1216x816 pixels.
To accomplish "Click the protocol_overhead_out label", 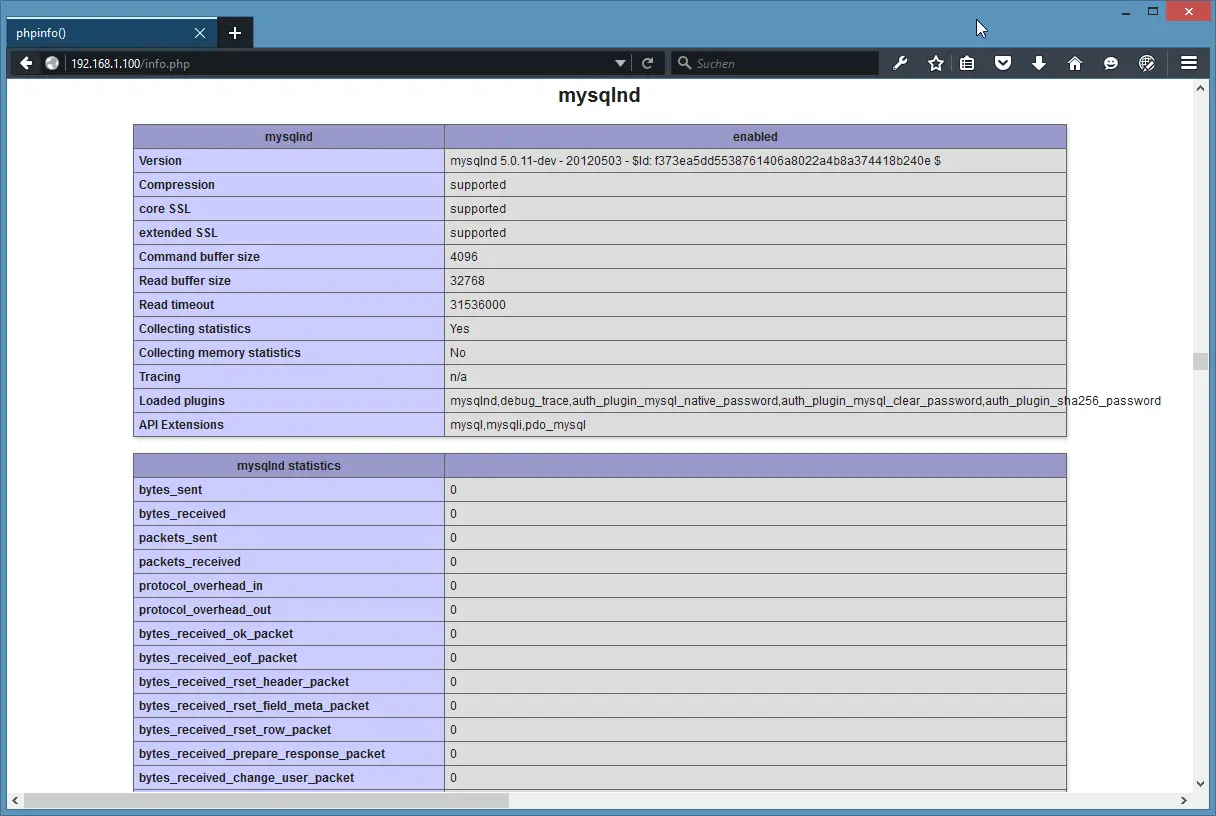I will tap(205, 610).
